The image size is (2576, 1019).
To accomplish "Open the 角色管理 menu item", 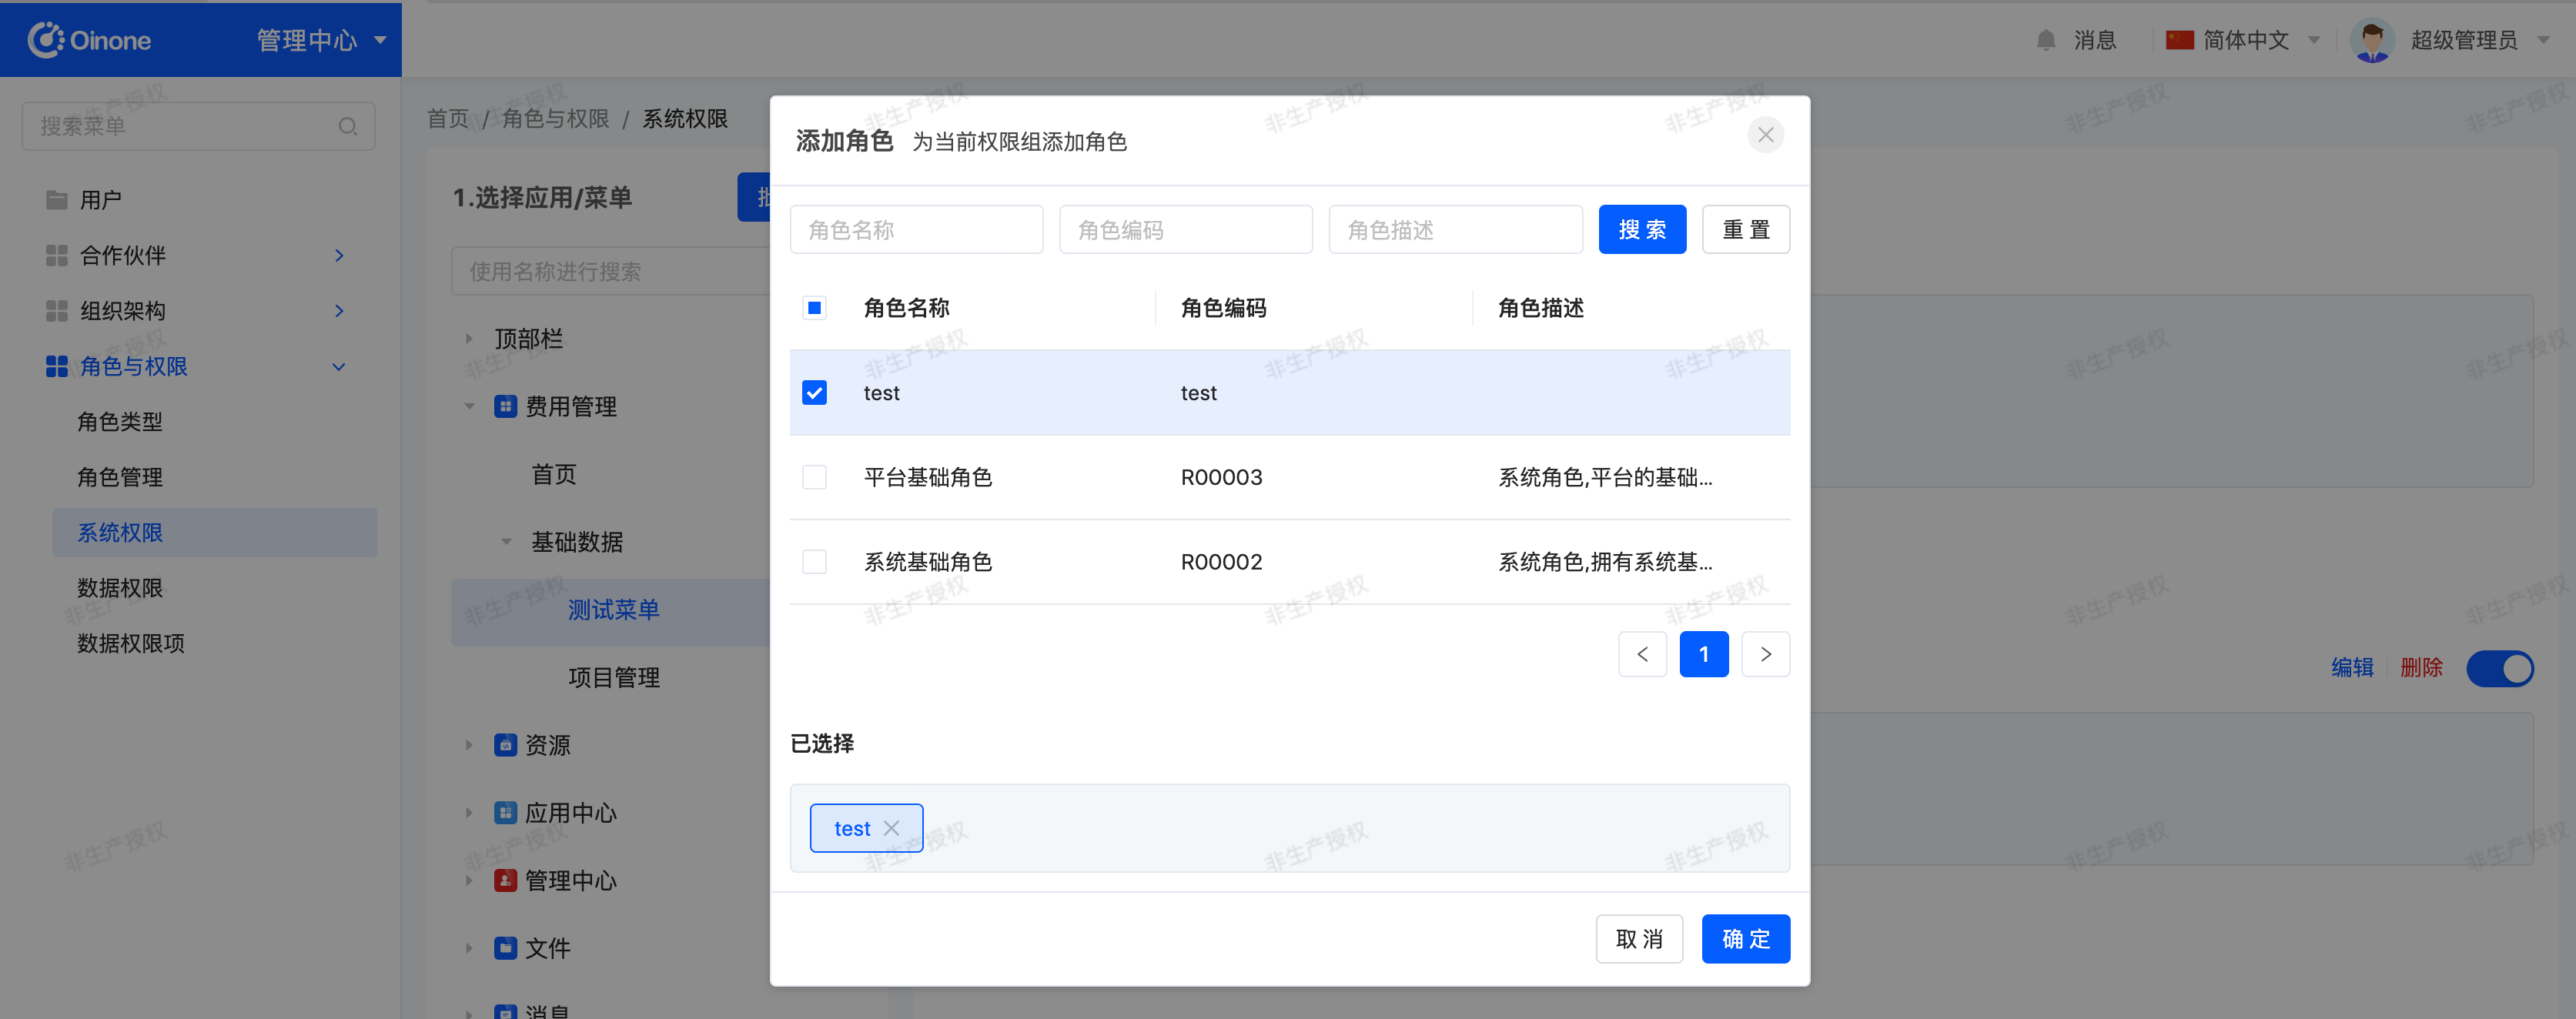I will (x=120, y=477).
